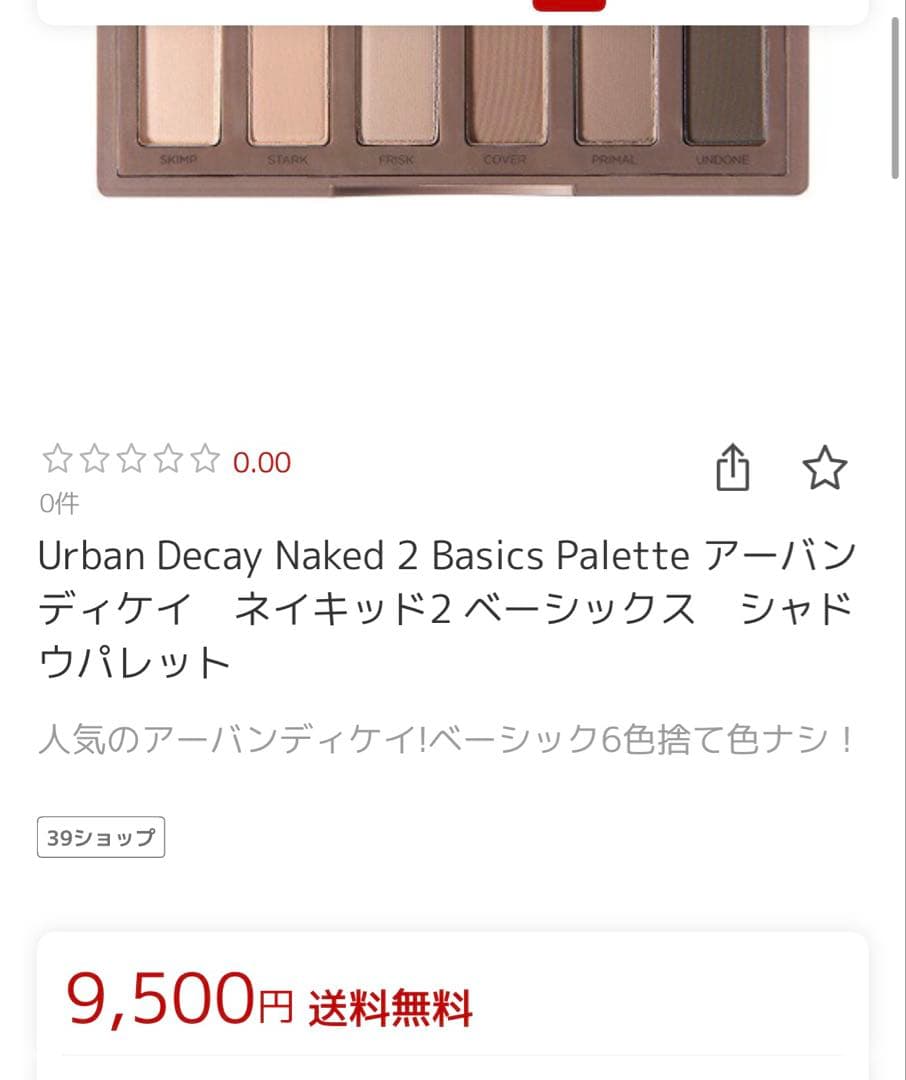The height and width of the screenshot is (1080, 906).
Task: Click the red button above the palette image
Action: [x=568, y=4]
